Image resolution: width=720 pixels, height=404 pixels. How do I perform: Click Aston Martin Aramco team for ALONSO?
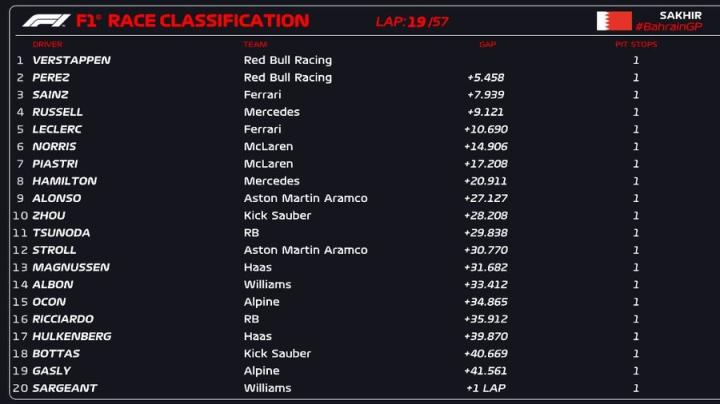(305, 198)
